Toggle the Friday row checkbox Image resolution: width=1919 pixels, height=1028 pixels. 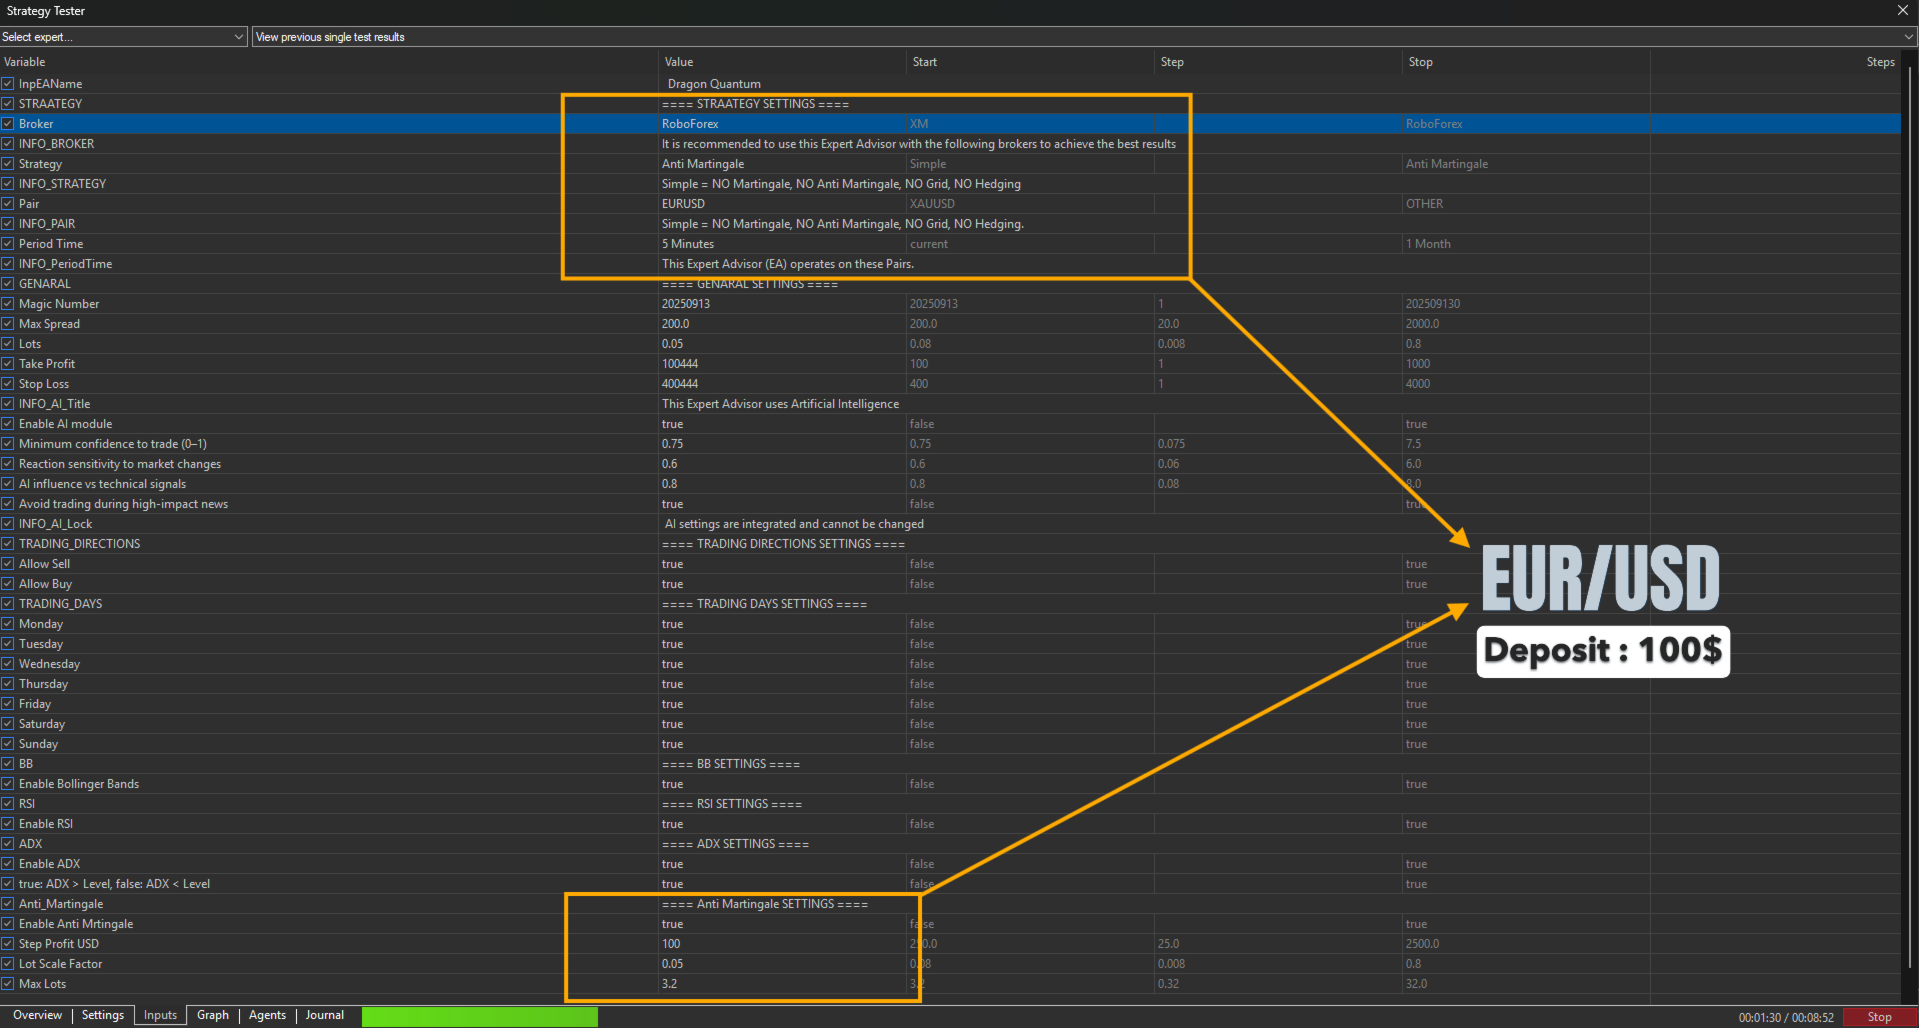[x=8, y=704]
